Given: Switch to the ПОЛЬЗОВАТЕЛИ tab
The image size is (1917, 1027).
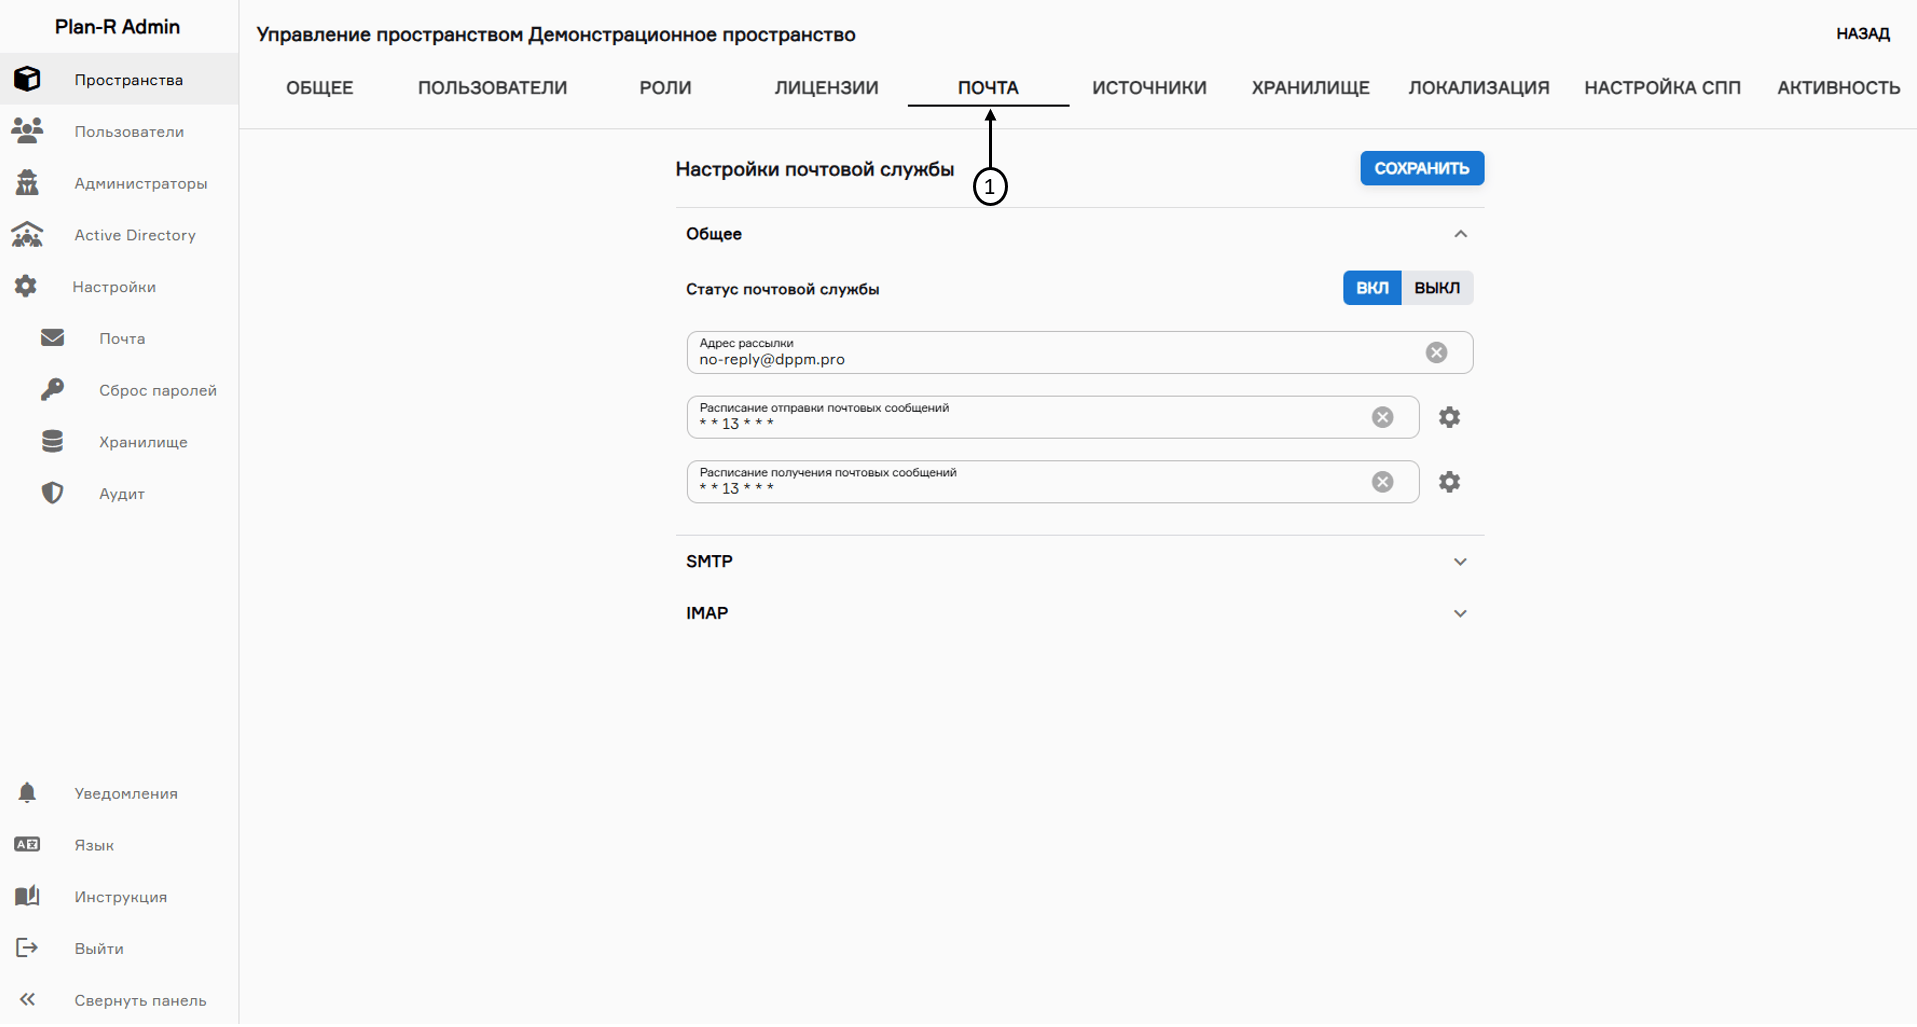Looking at the screenshot, I should pos(492,88).
